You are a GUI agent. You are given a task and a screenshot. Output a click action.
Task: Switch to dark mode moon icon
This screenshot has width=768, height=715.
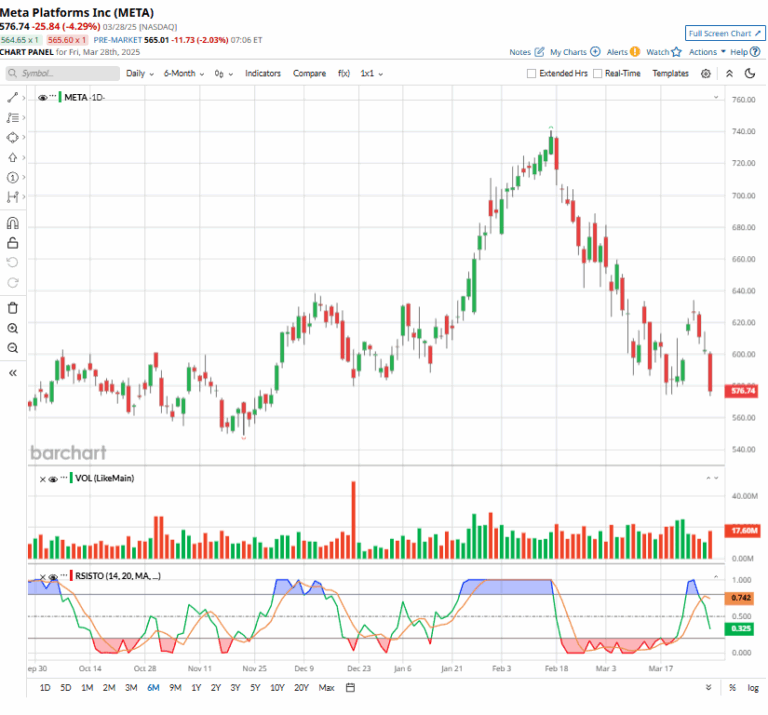(750, 73)
